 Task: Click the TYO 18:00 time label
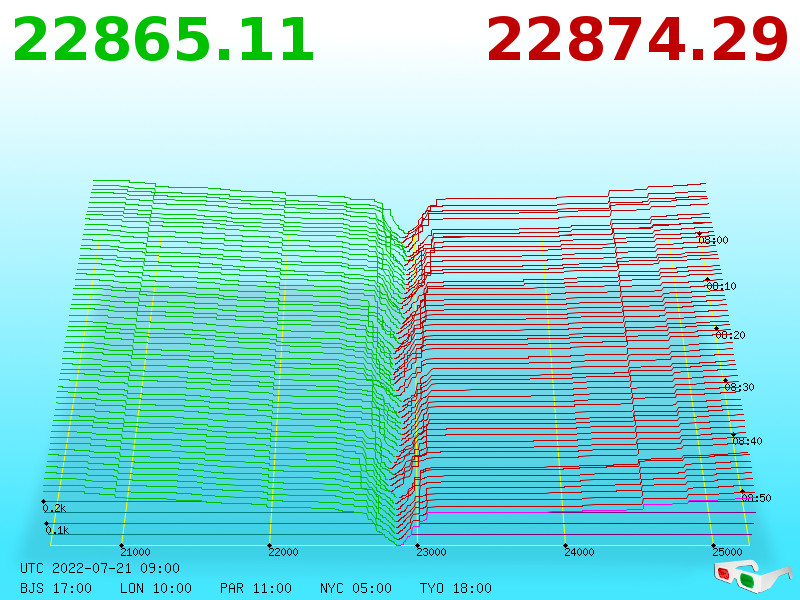(456, 588)
